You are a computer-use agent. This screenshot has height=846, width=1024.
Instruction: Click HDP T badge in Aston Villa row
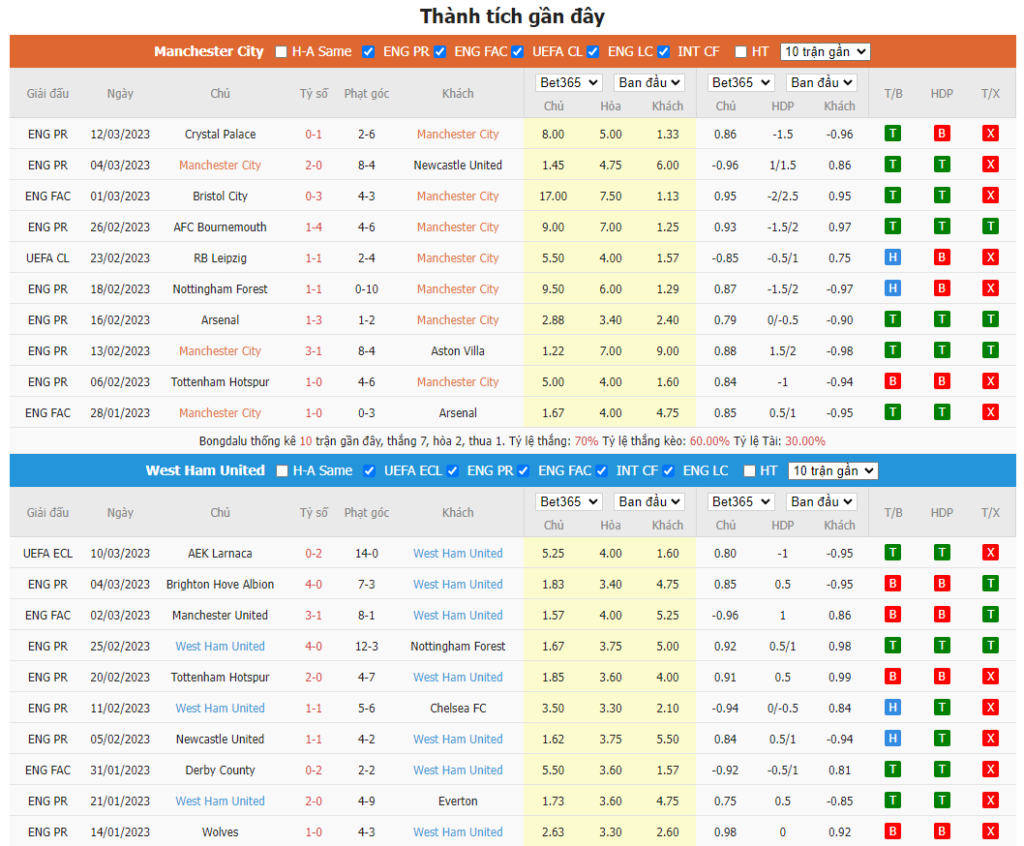click(941, 350)
